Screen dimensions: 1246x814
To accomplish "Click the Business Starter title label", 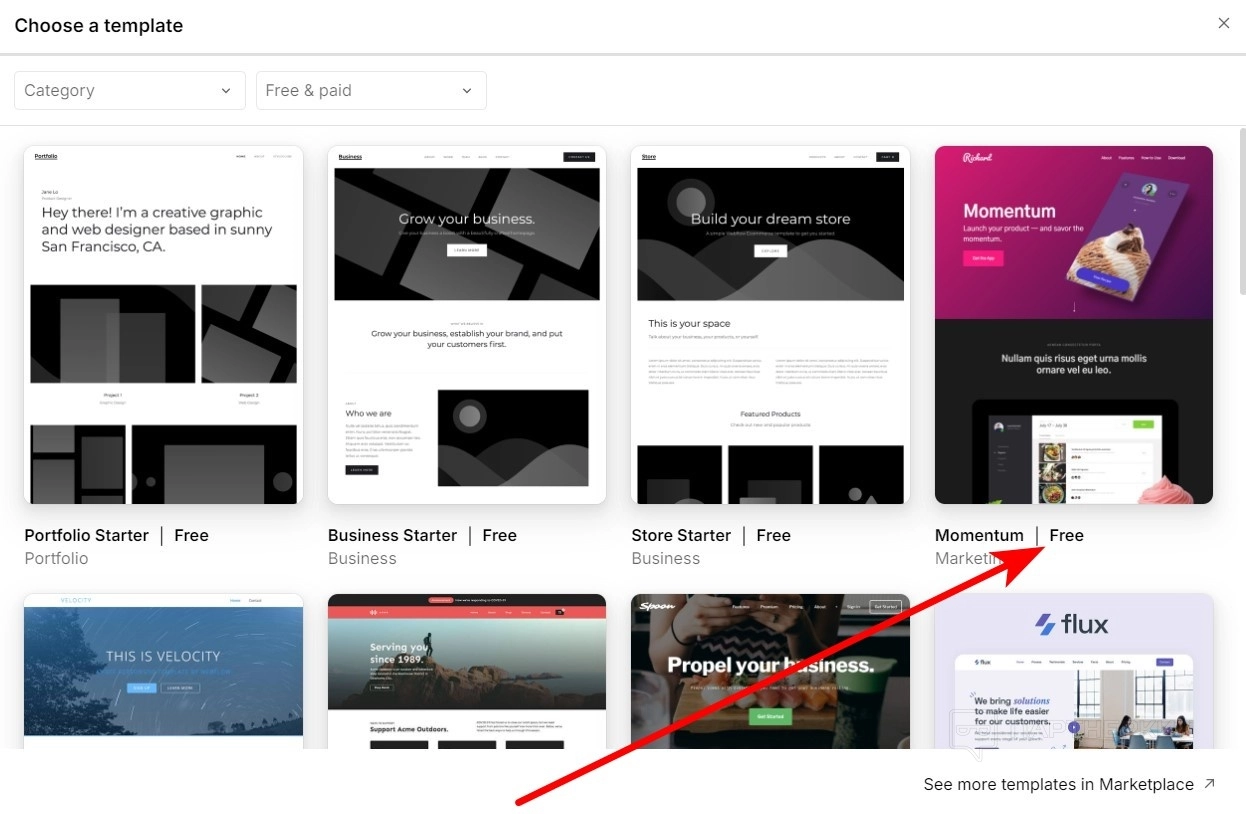I will 392,535.
